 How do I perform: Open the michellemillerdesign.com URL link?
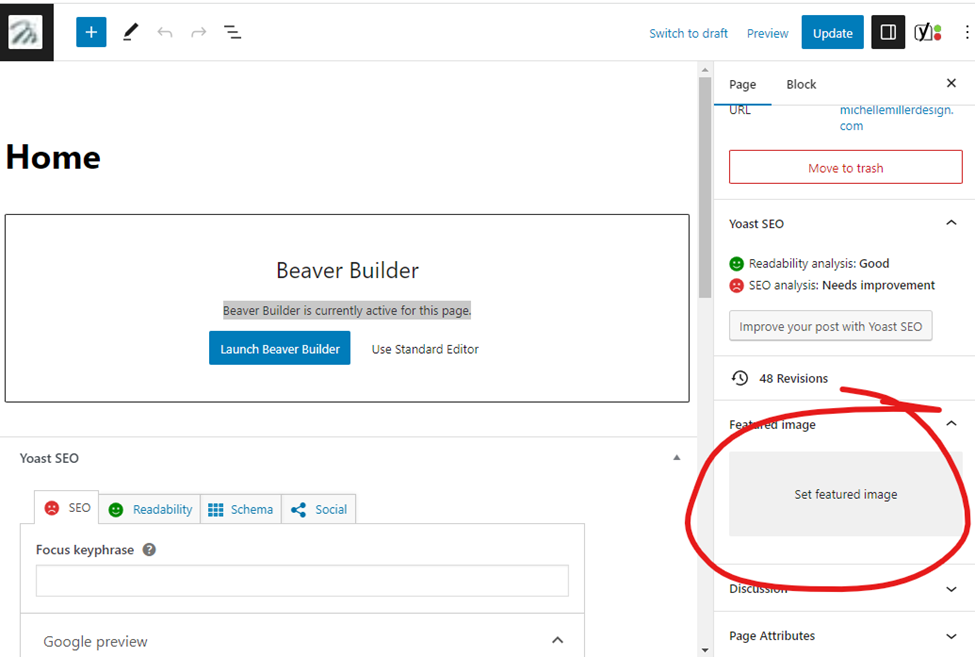coord(896,117)
